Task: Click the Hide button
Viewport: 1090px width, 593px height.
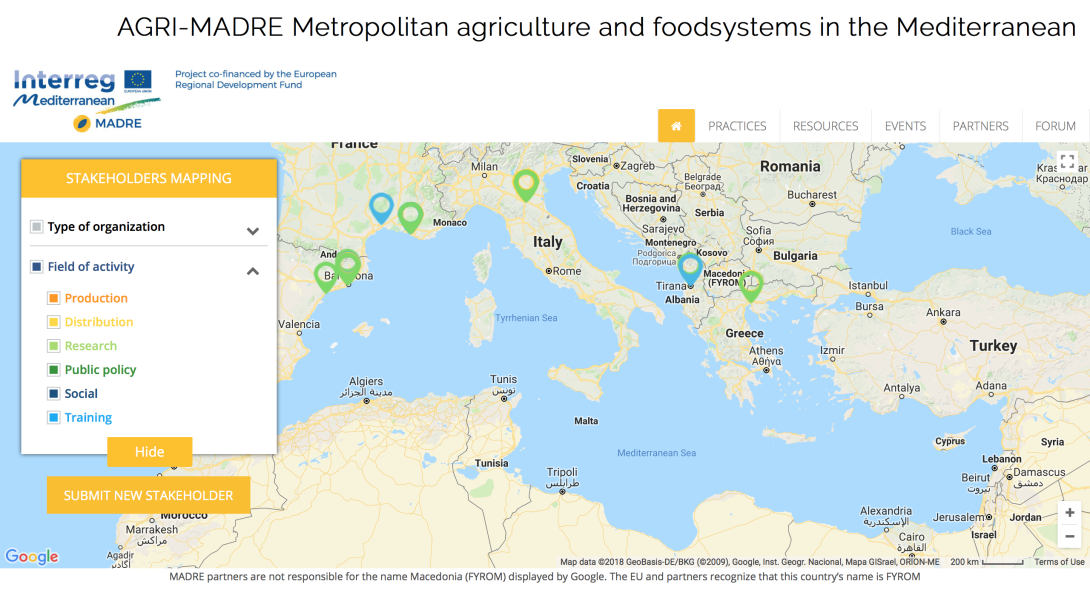Action: pyautogui.click(x=149, y=452)
